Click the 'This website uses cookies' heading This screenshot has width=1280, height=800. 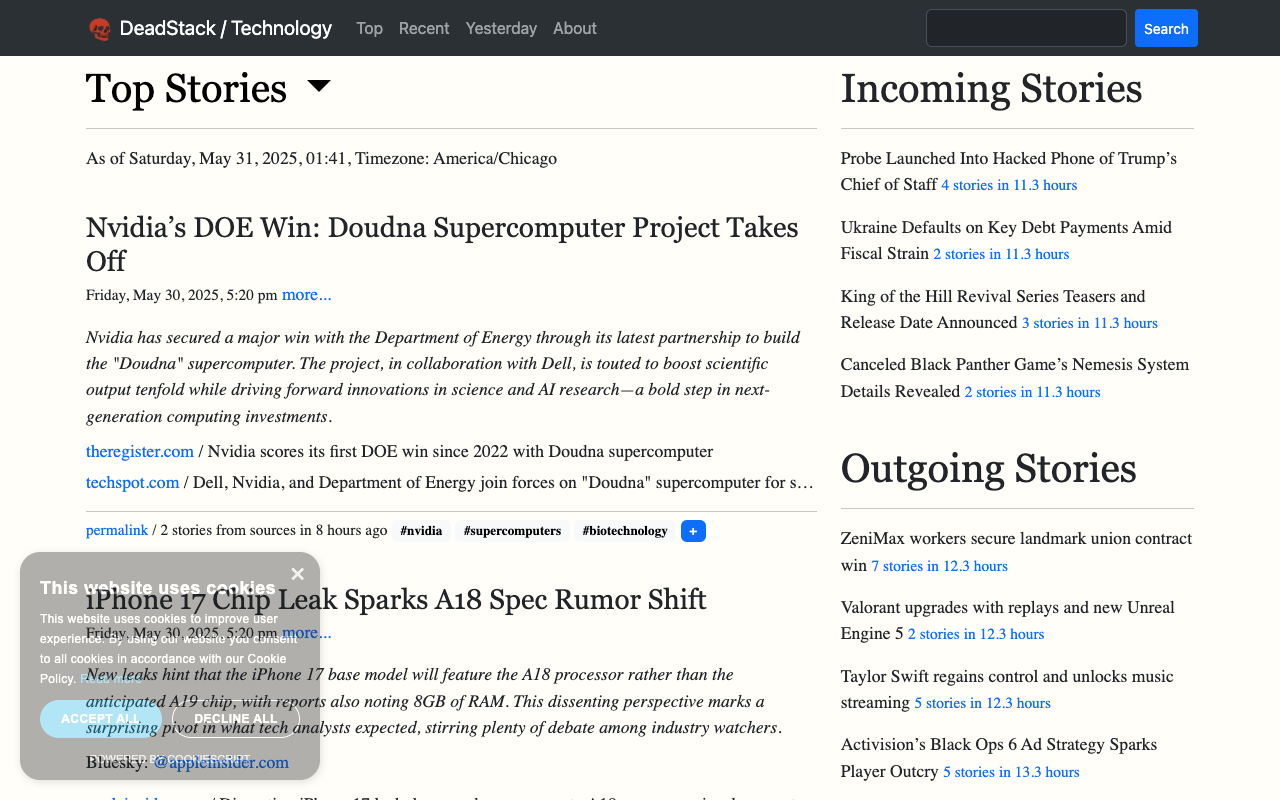coord(157,588)
